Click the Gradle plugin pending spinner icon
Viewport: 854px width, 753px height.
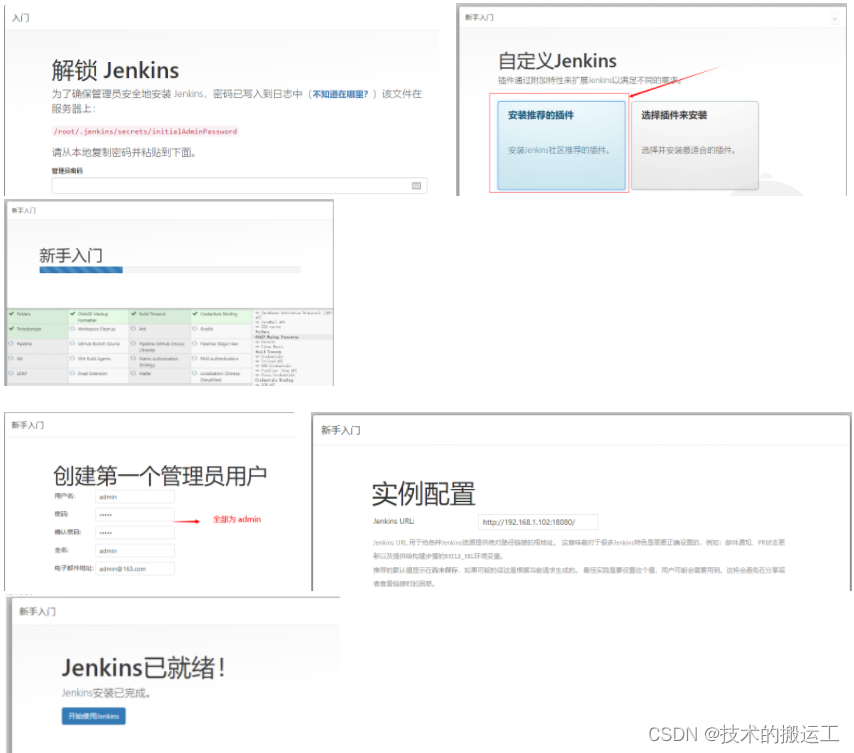(x=194, y=329)
